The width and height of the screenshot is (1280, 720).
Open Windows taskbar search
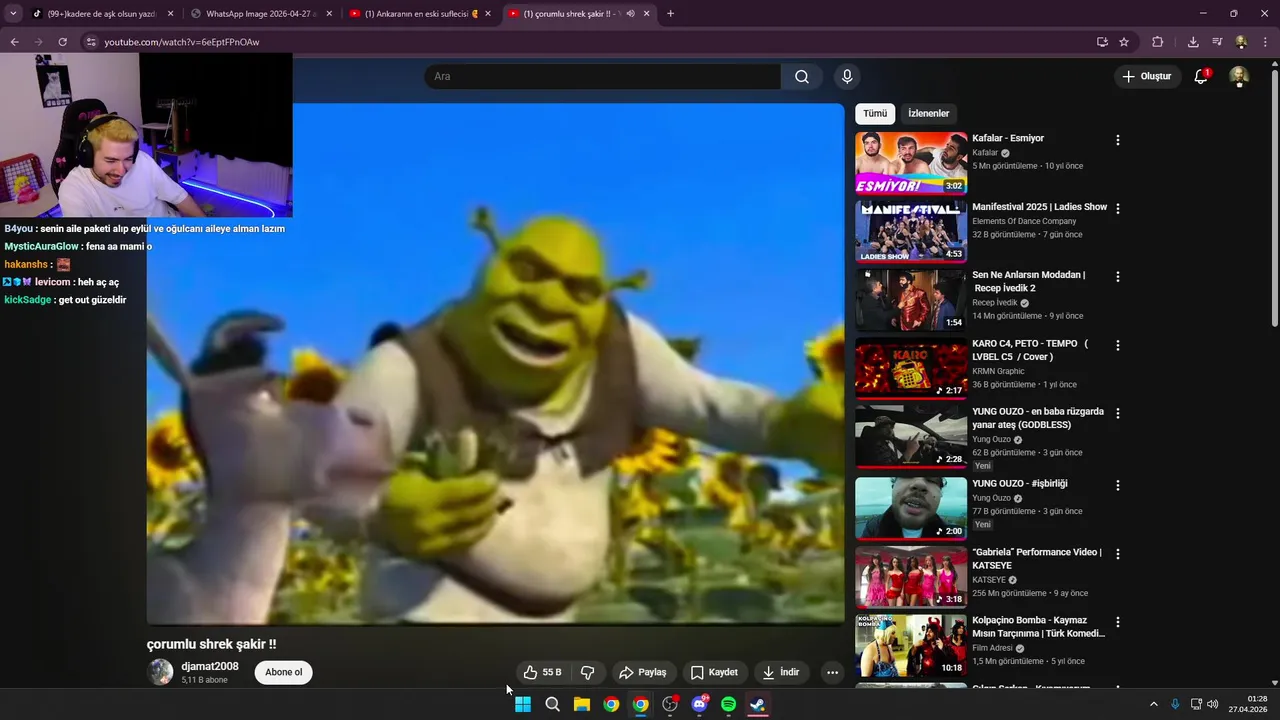point(552,704)
